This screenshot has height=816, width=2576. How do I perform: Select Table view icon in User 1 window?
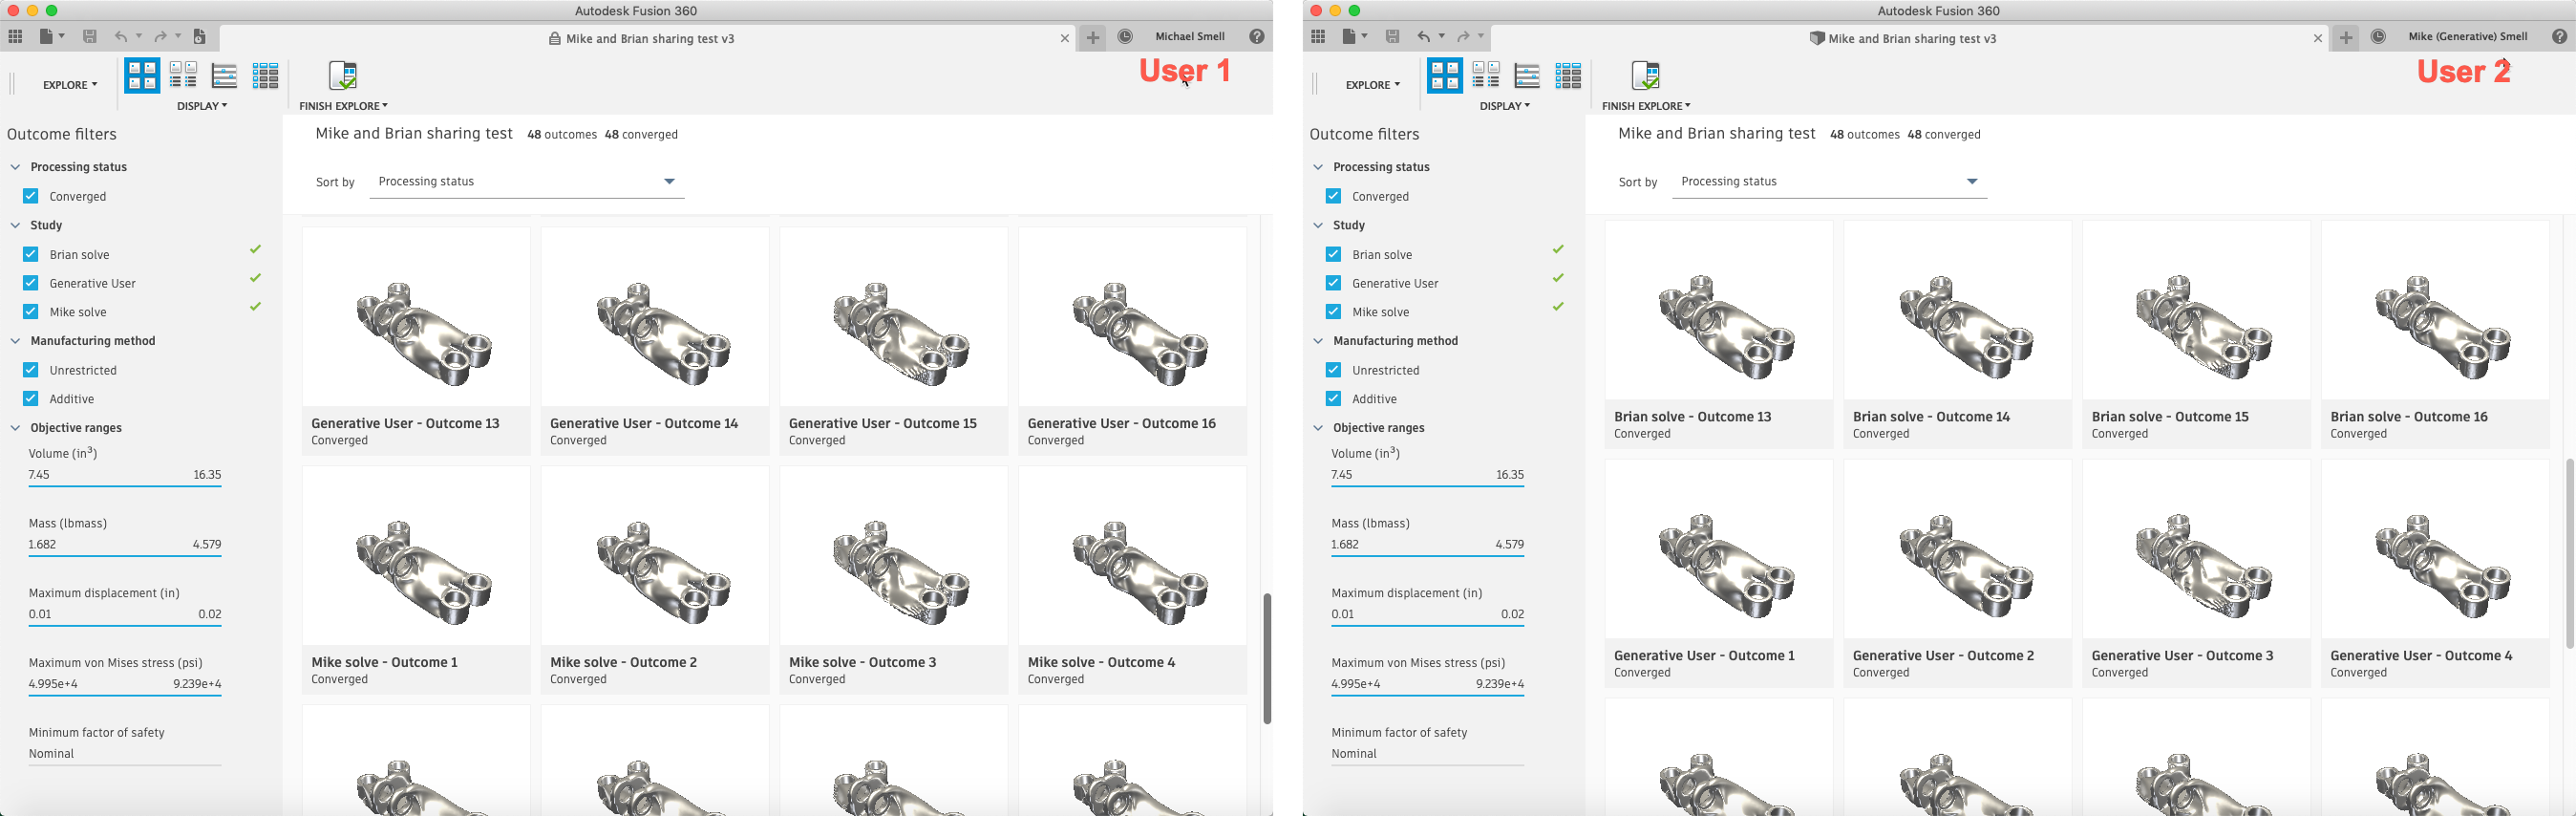(x=224, y=75)
